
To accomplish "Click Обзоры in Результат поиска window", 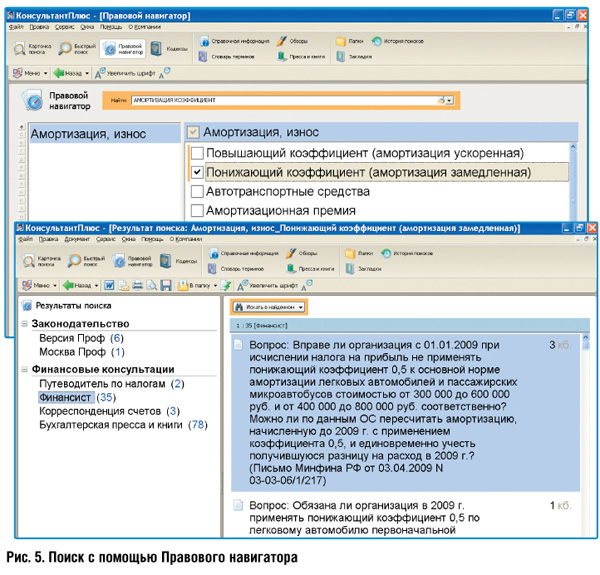I will coord(302,253).
